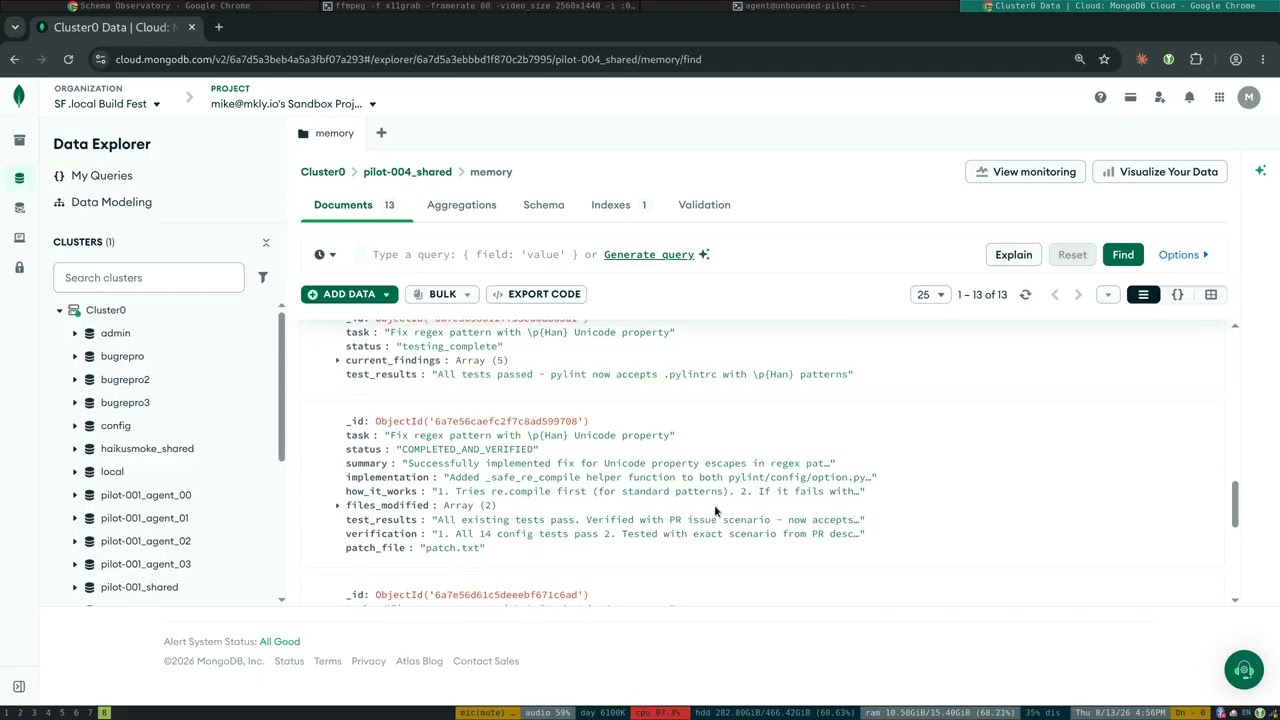Switch to JSON view of documents
Screen dimensions: 1280x720
(1177, 295)
